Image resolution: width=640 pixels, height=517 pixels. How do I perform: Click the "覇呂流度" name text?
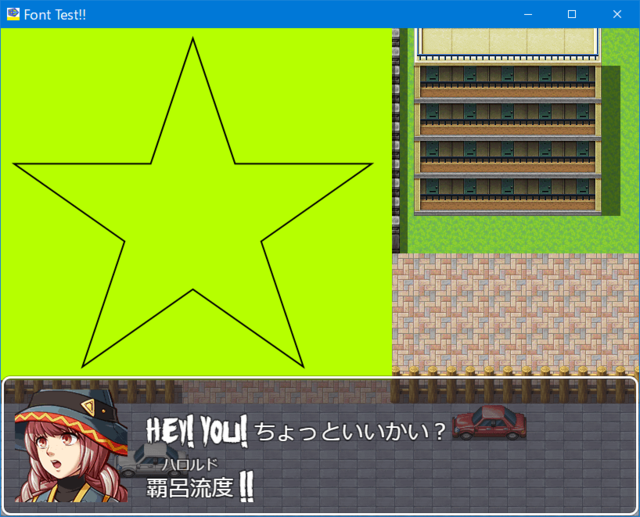click(x=190, y=488)
